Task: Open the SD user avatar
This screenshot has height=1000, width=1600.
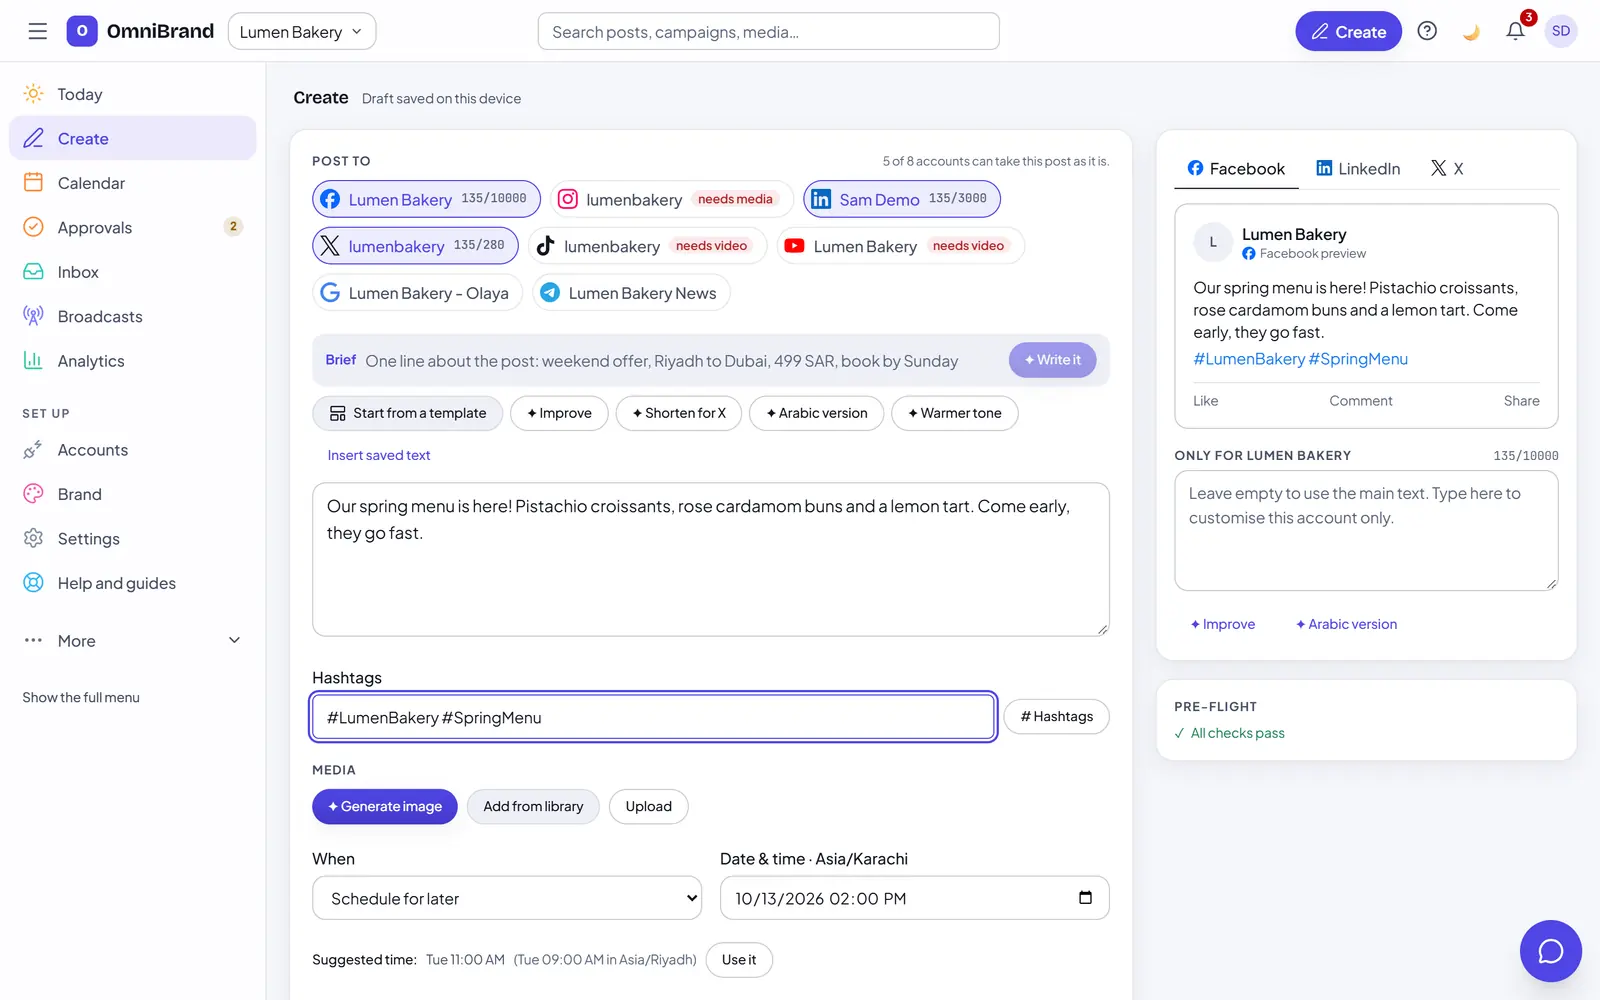Action: click(1561, 31)
